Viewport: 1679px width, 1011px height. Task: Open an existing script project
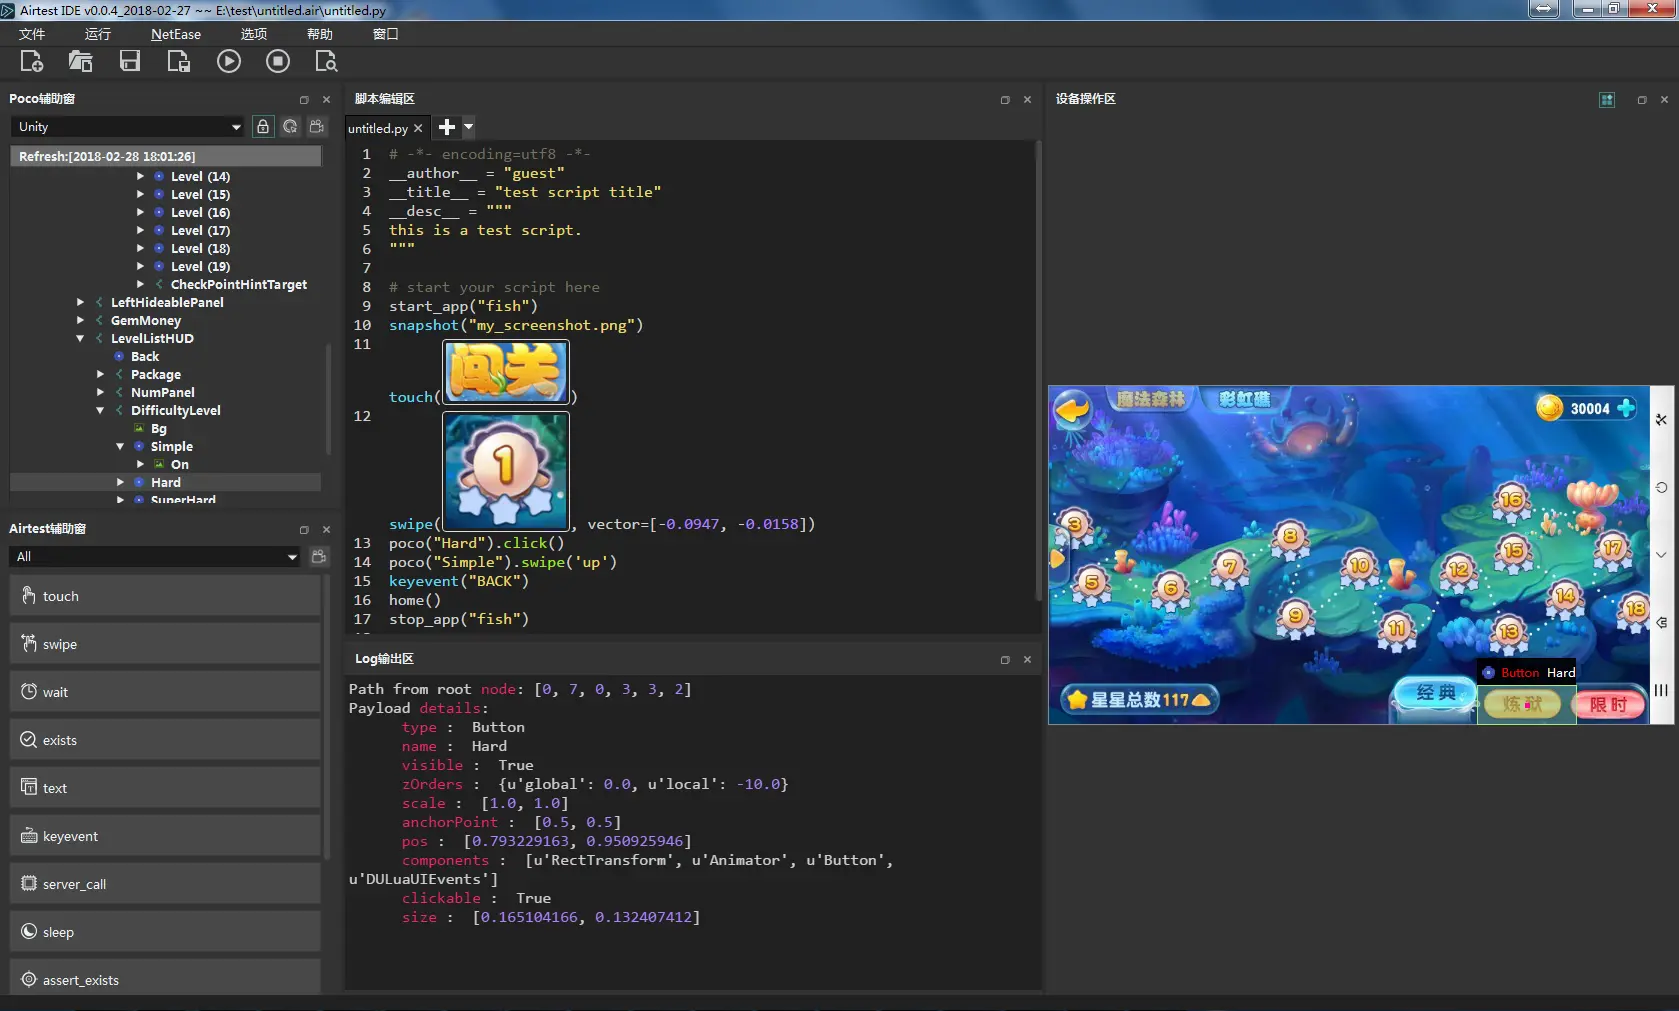coord(81,61)
